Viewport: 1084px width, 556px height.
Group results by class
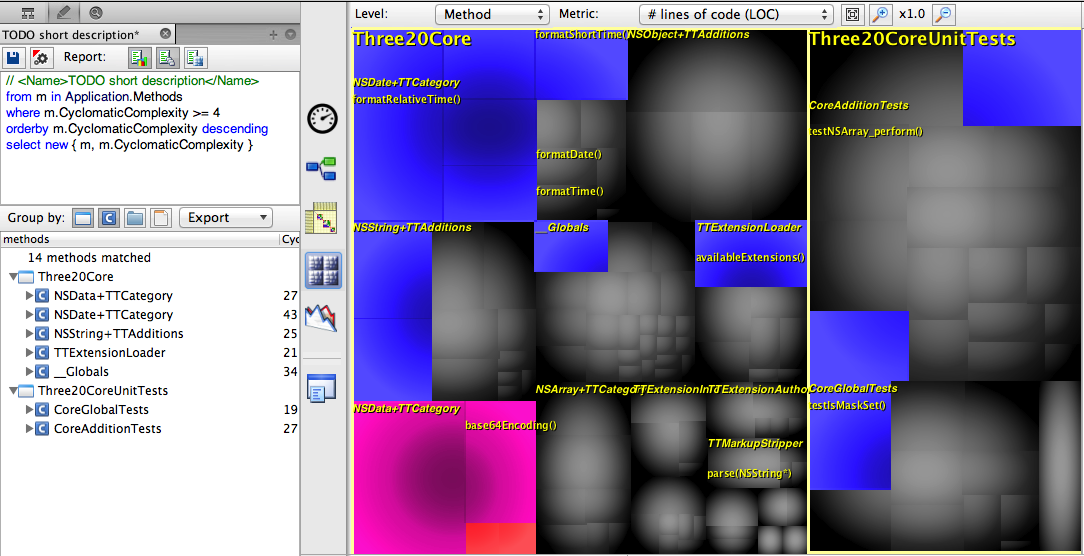[x=108, y=219]
